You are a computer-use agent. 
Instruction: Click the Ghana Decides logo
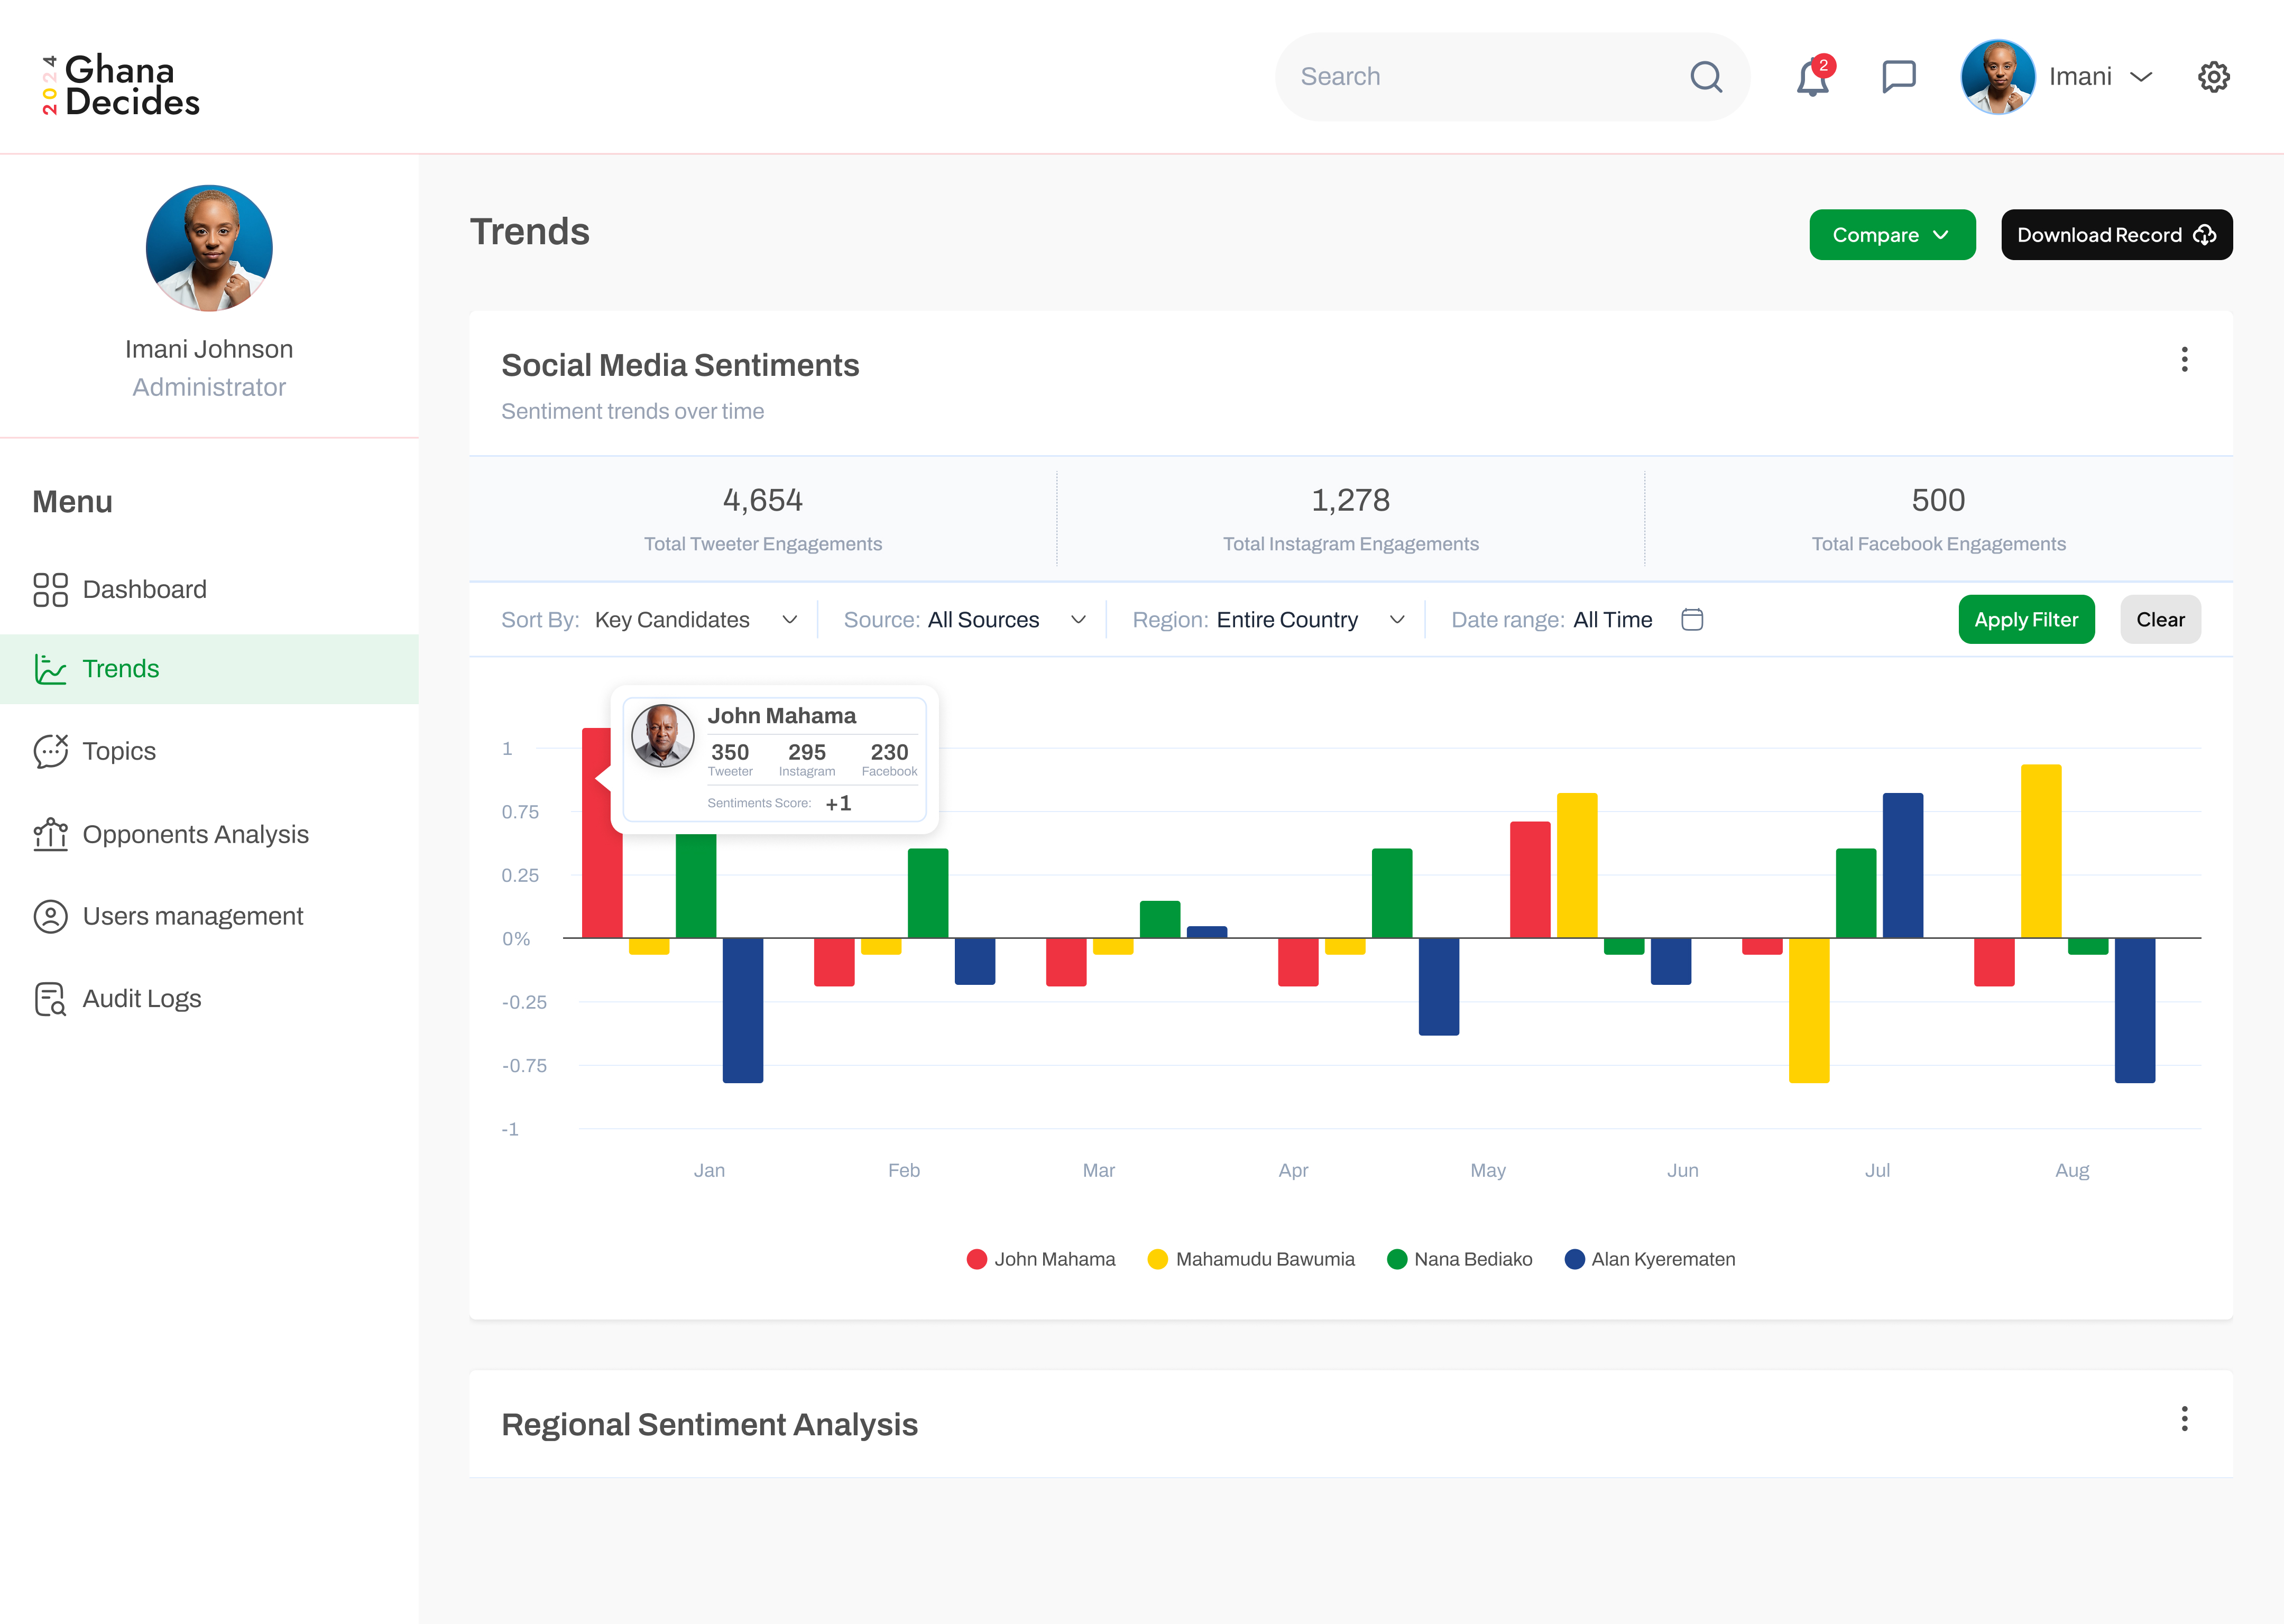point(121,86)
